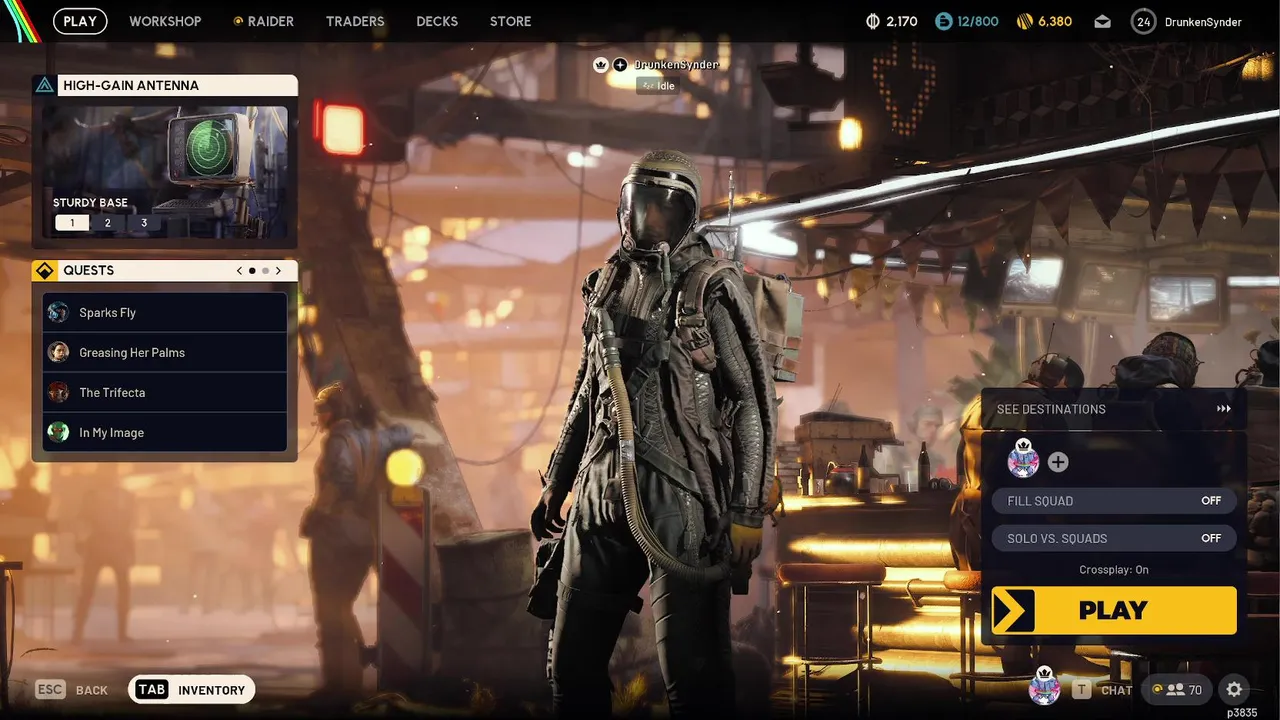The height and width of the screenshot is (720, 1280).
Task: Open the STORE tab
Action: click(x=510, y=21)
